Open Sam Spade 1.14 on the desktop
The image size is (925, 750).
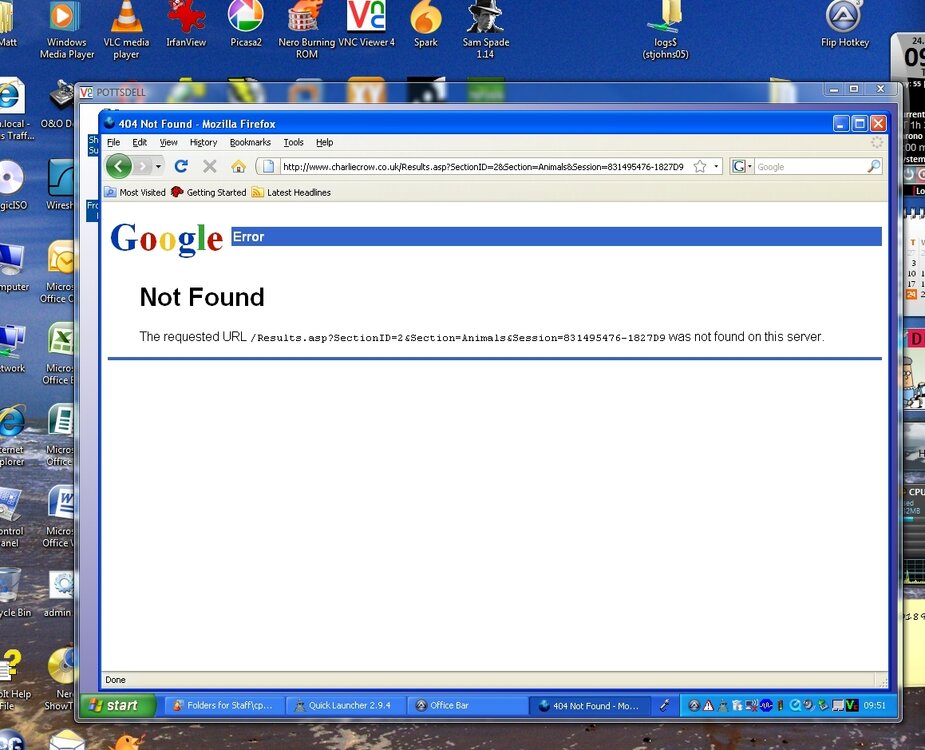486,30
